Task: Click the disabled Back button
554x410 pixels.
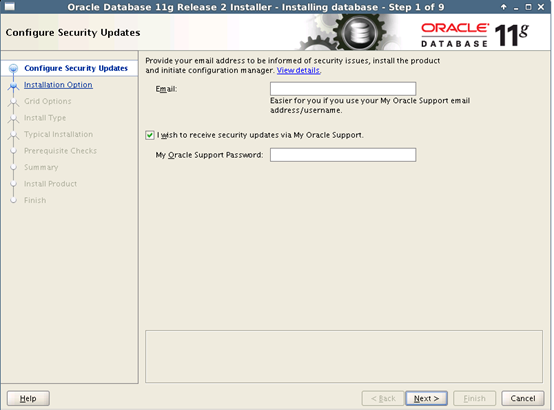Action: click(383, 398)
